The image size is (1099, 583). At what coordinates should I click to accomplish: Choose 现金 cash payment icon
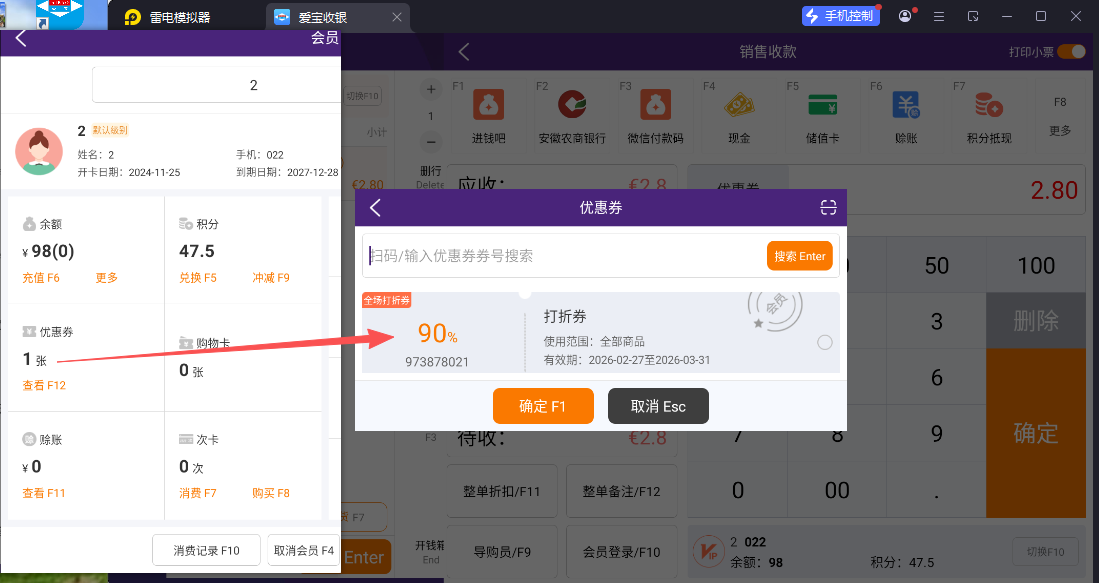[739, 106]
